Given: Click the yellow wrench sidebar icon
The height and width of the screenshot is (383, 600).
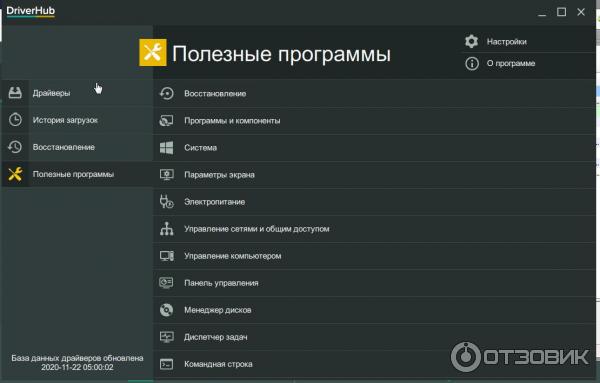Looking at the screenshot, I should (15, 174).
